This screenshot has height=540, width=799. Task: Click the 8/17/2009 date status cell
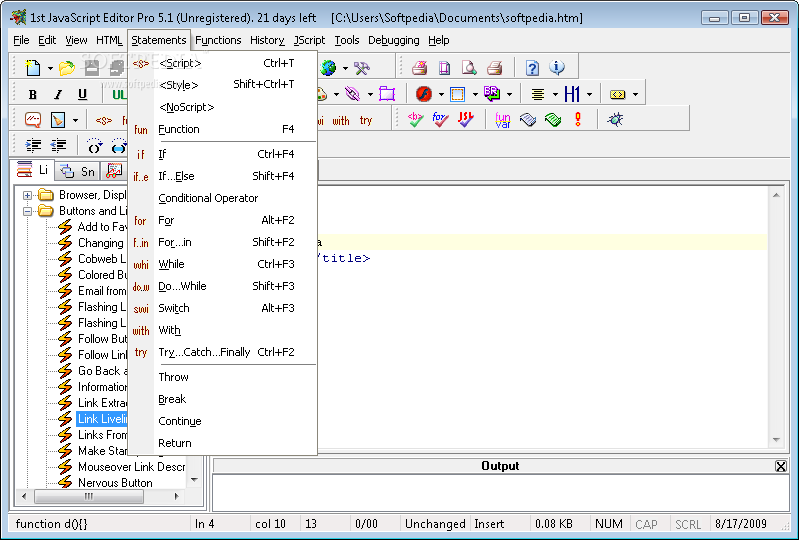(x=741, y=524)
